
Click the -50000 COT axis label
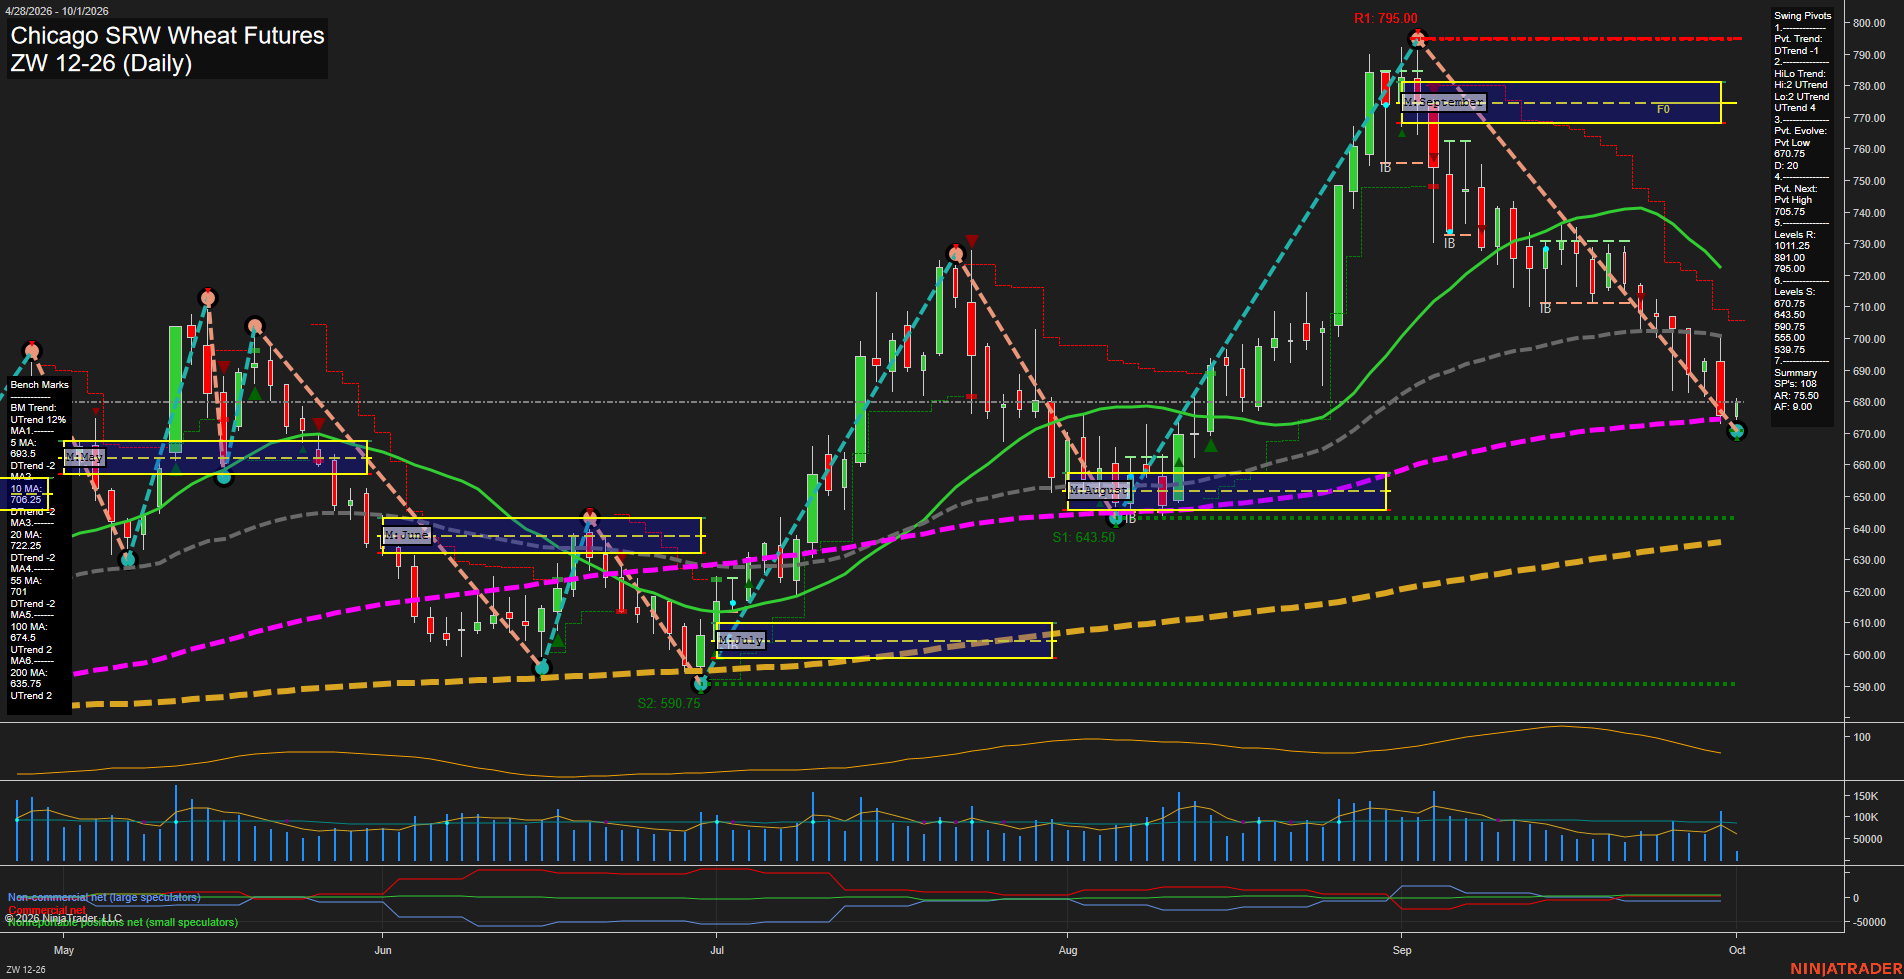tap(1869, 922)
